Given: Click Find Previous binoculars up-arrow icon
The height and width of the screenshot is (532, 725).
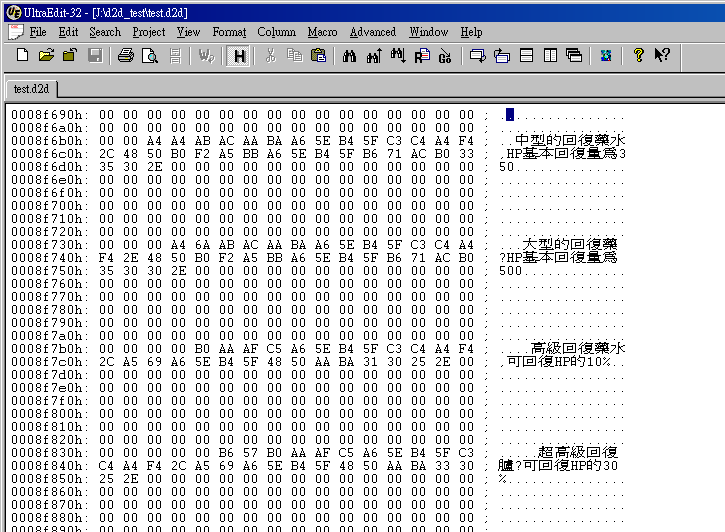Looking at the screenshot, I should [374, 55].
